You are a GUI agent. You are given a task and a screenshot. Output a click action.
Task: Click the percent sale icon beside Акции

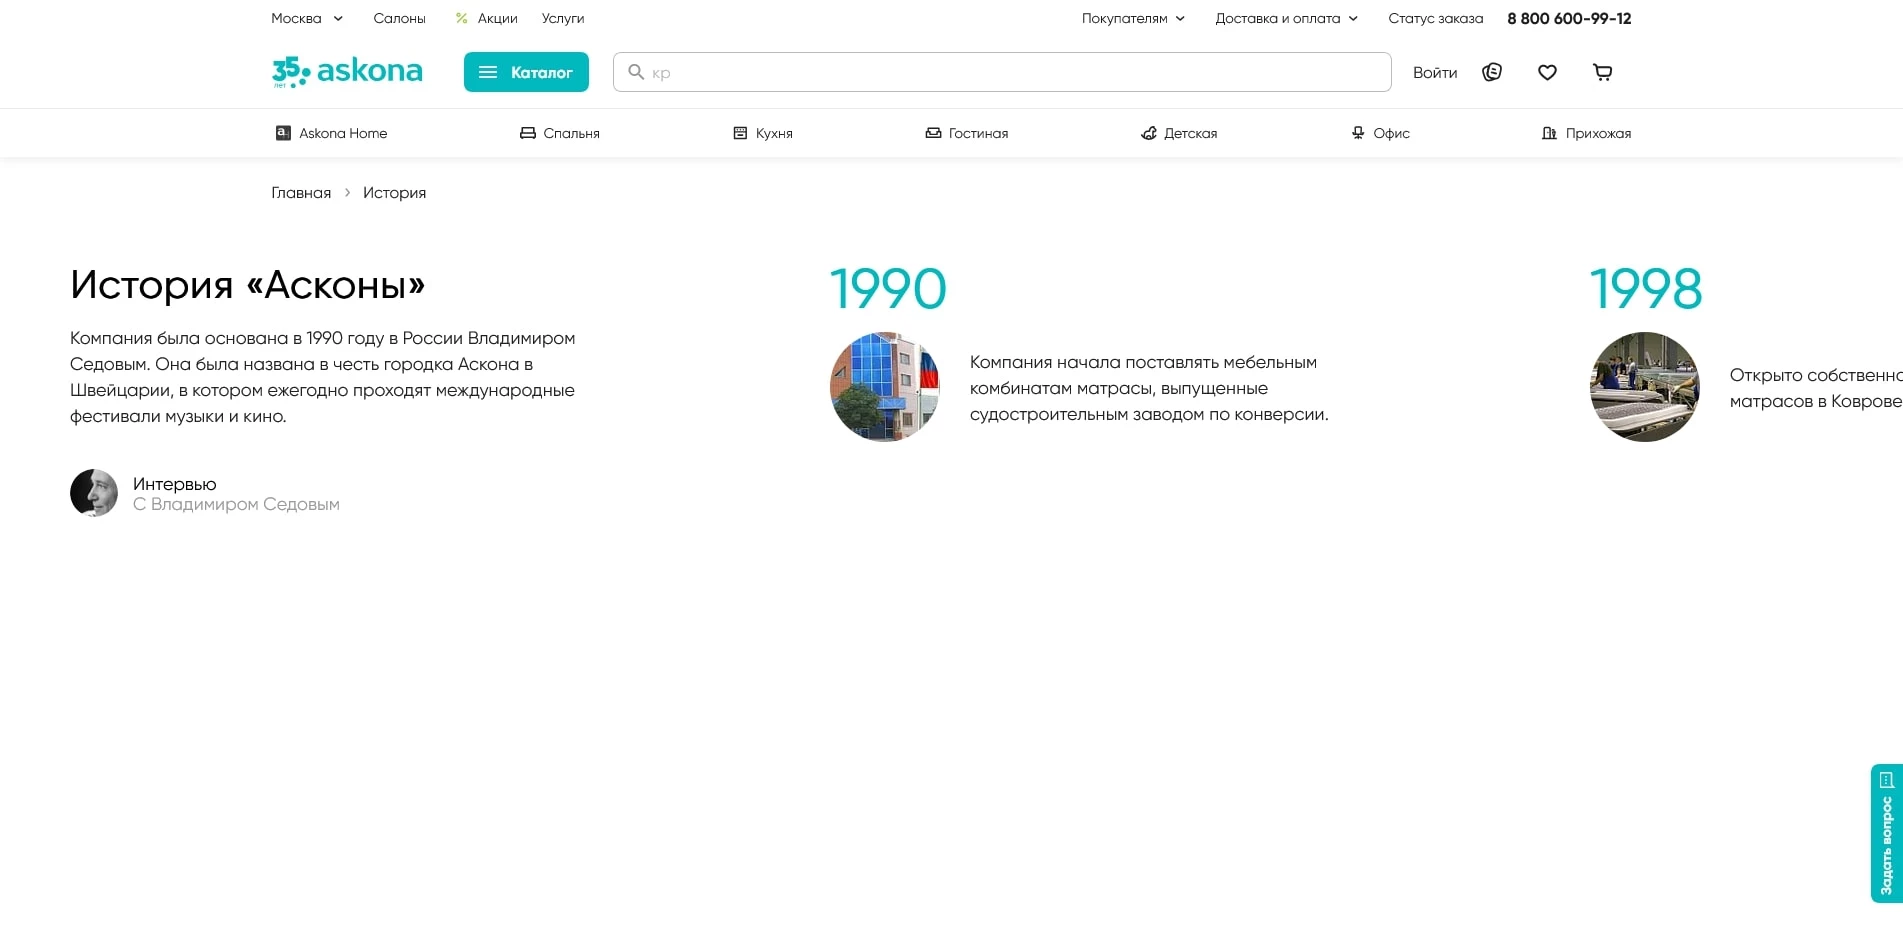[x=461, y=18]
